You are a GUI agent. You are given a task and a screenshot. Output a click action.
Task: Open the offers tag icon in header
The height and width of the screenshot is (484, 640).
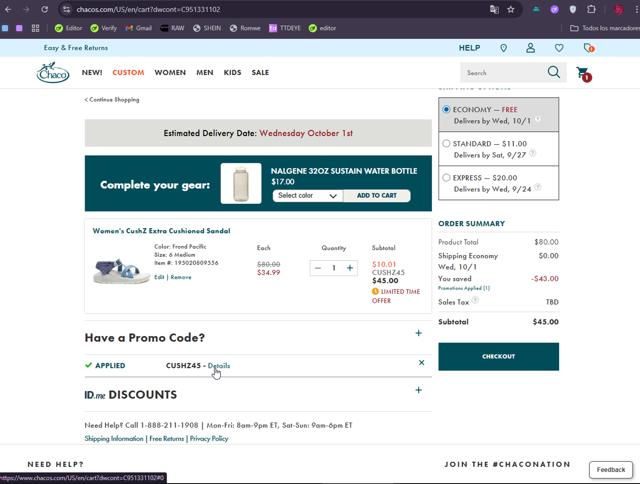click(589, 48)
